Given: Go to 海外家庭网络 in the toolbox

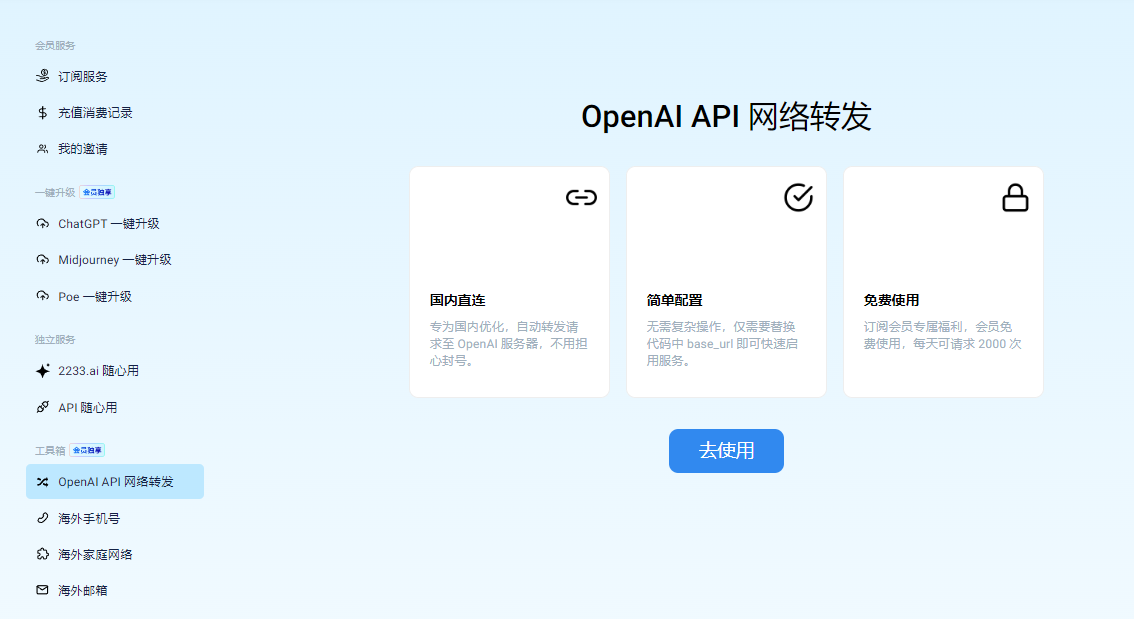Looking at the screenshot, I should point(95,555).
